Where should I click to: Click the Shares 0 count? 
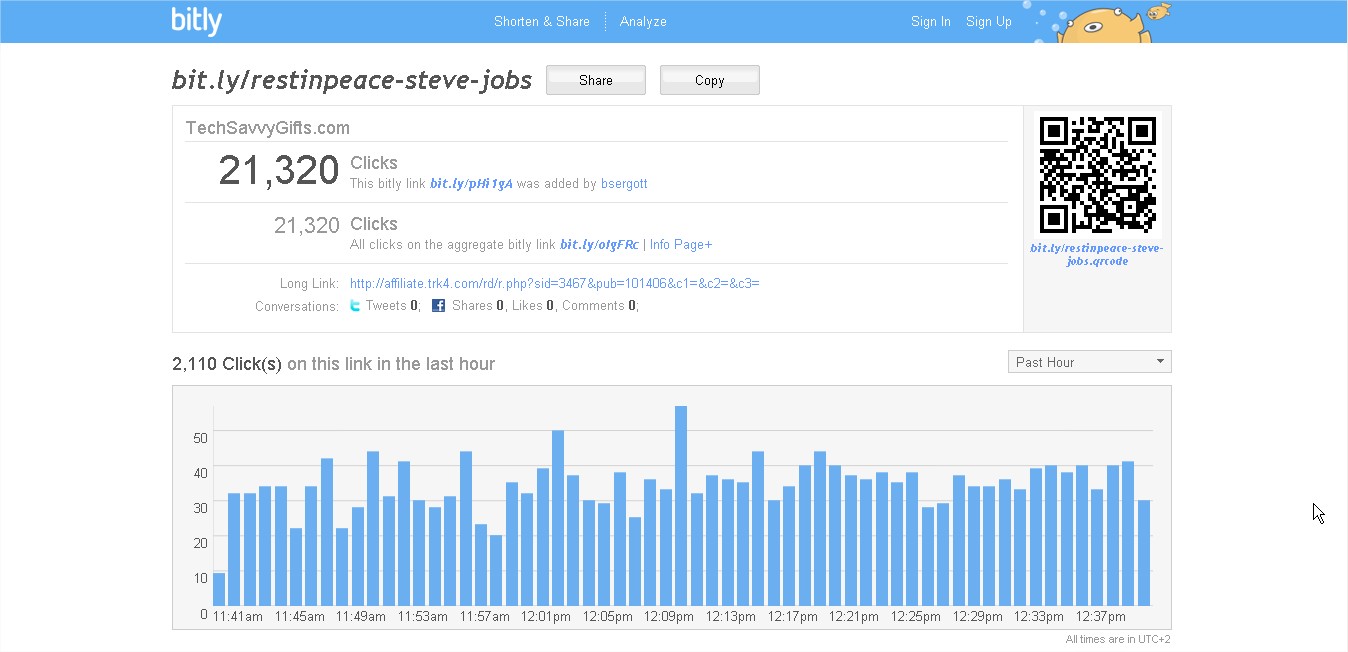pos(478,306)
